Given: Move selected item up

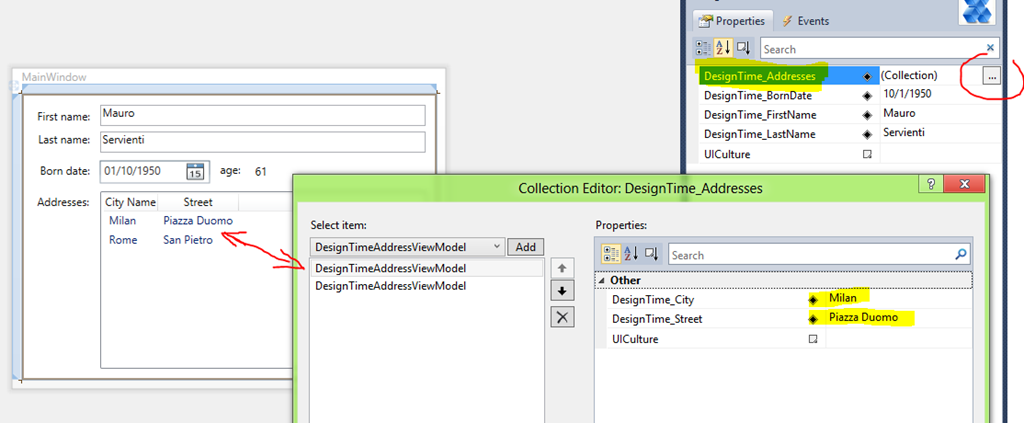Looking at the screenshot, I should [x=563, y=268].
